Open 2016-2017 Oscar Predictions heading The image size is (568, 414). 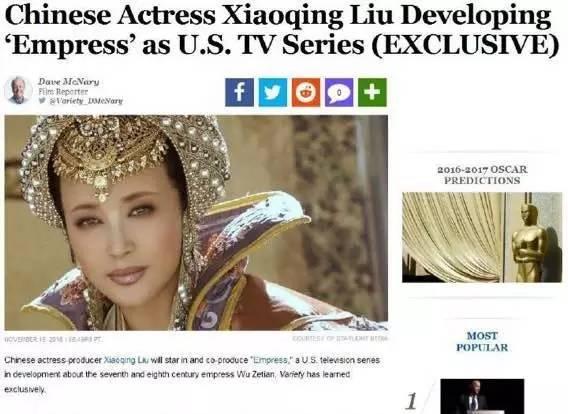pos(482,175)
